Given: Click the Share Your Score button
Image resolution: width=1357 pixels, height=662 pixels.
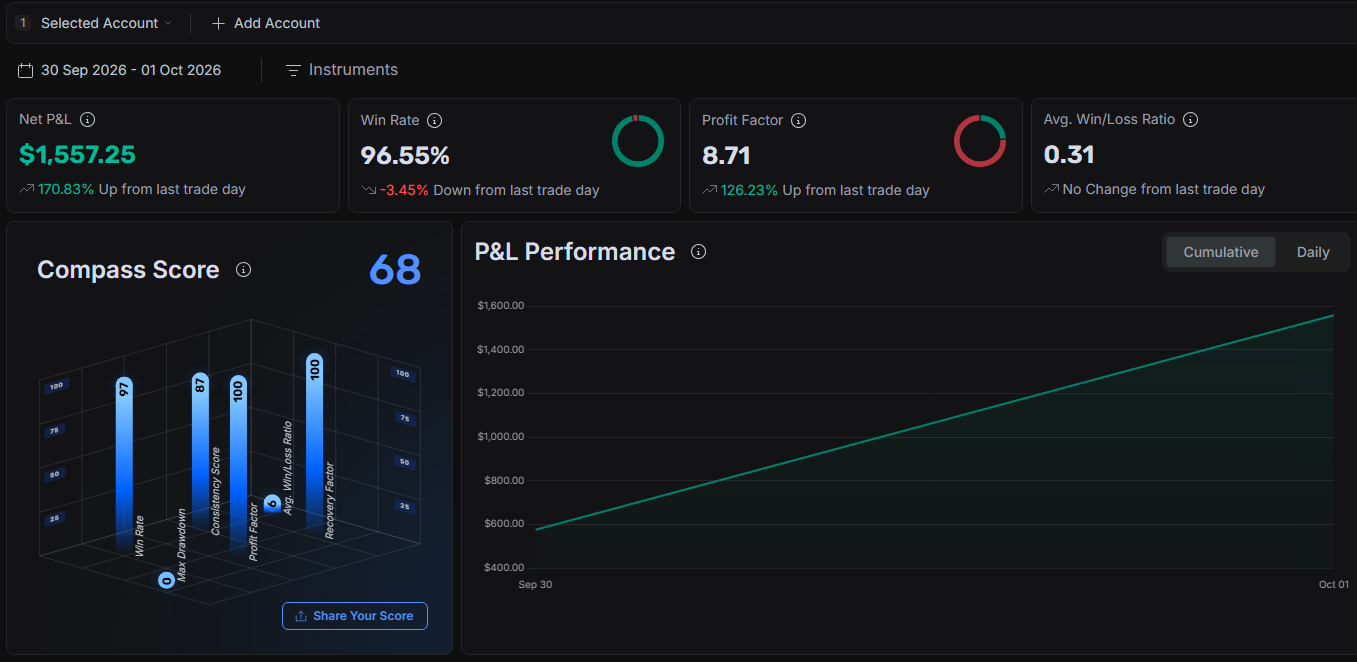Looking at the screenshot, I should (x=355, y=616).
